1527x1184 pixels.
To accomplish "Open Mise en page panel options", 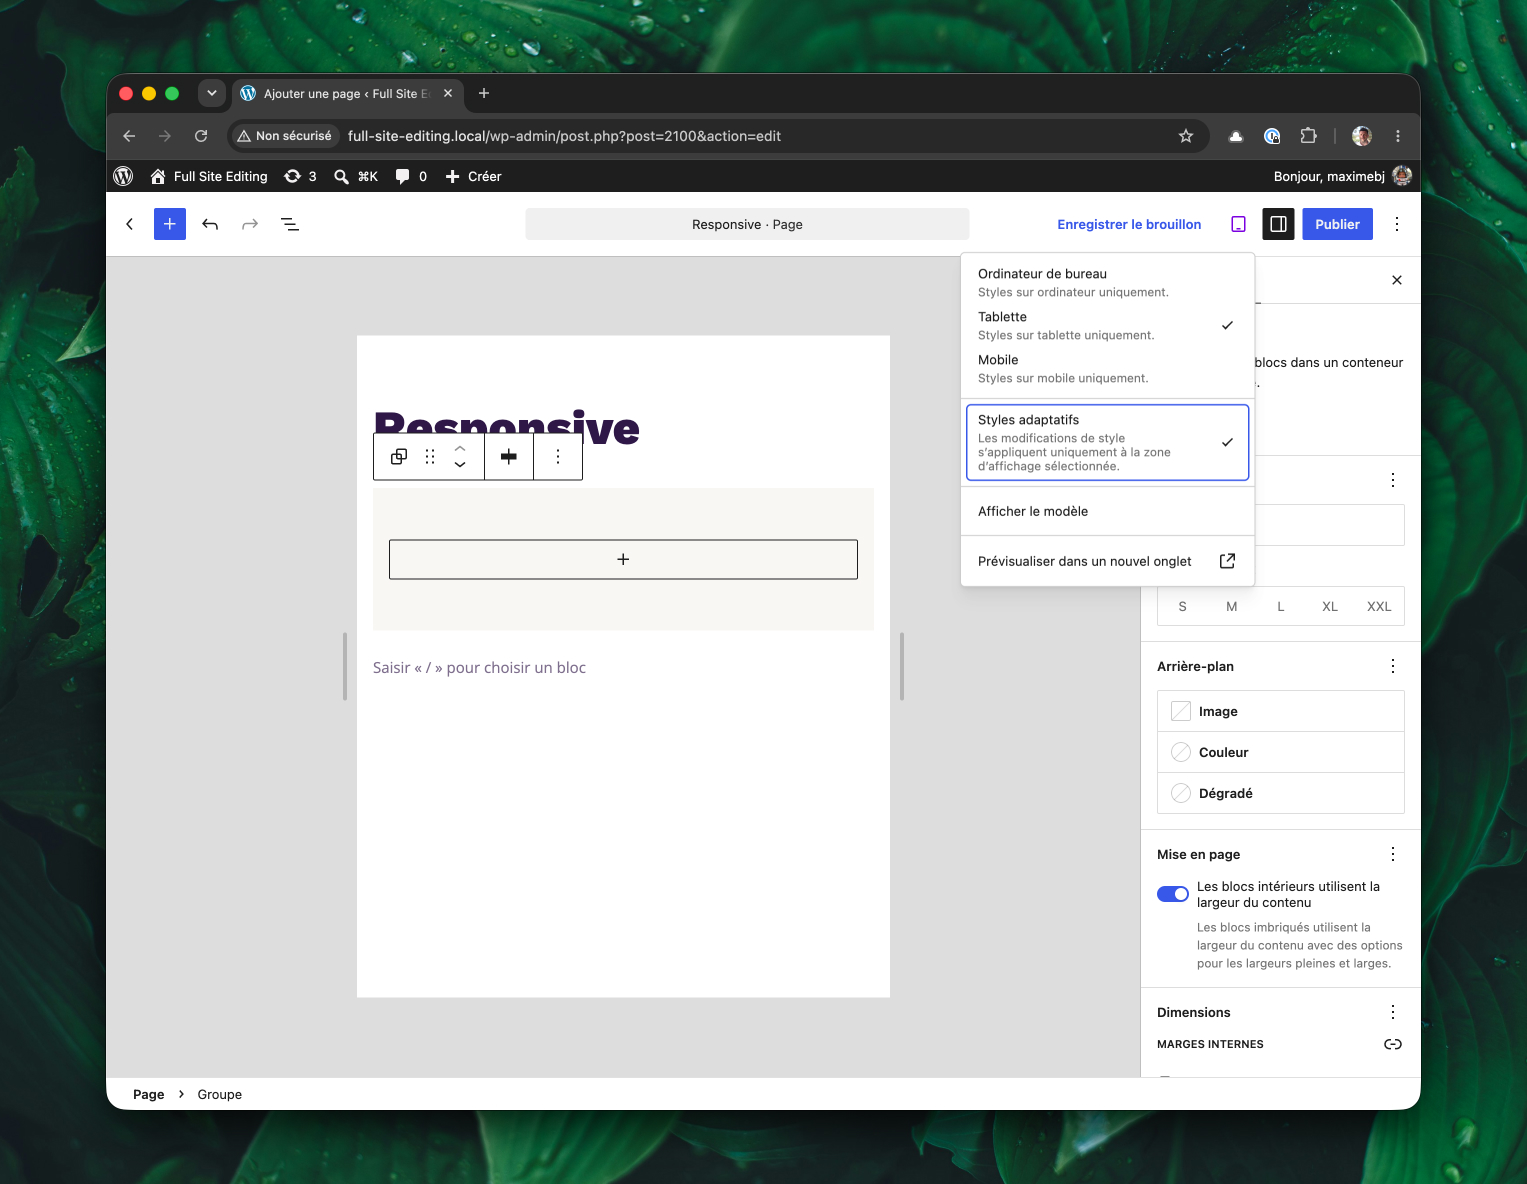I will [x=1393, y=854].
